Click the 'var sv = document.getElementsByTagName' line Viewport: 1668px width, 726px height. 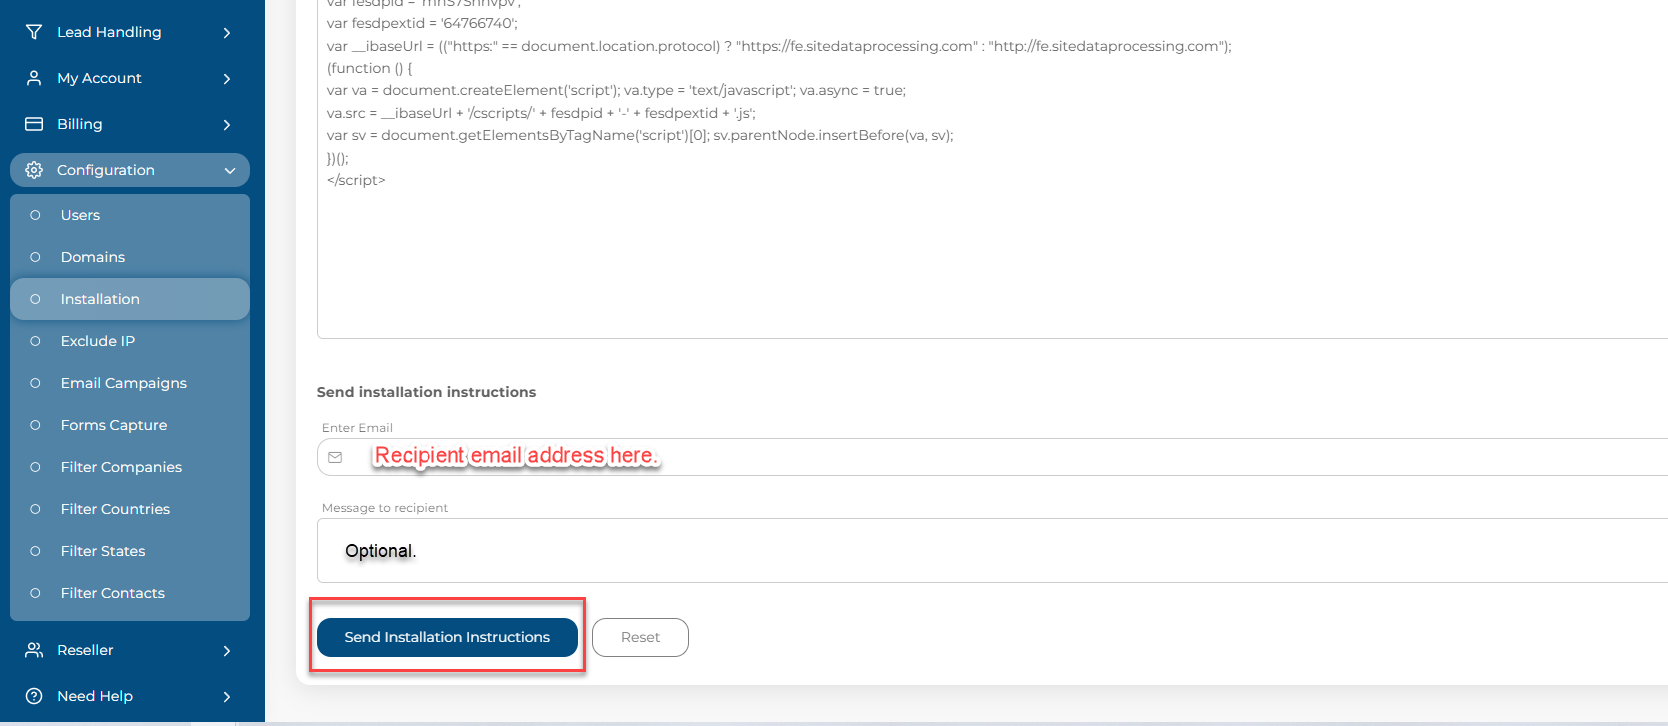[x=640, y=135]
